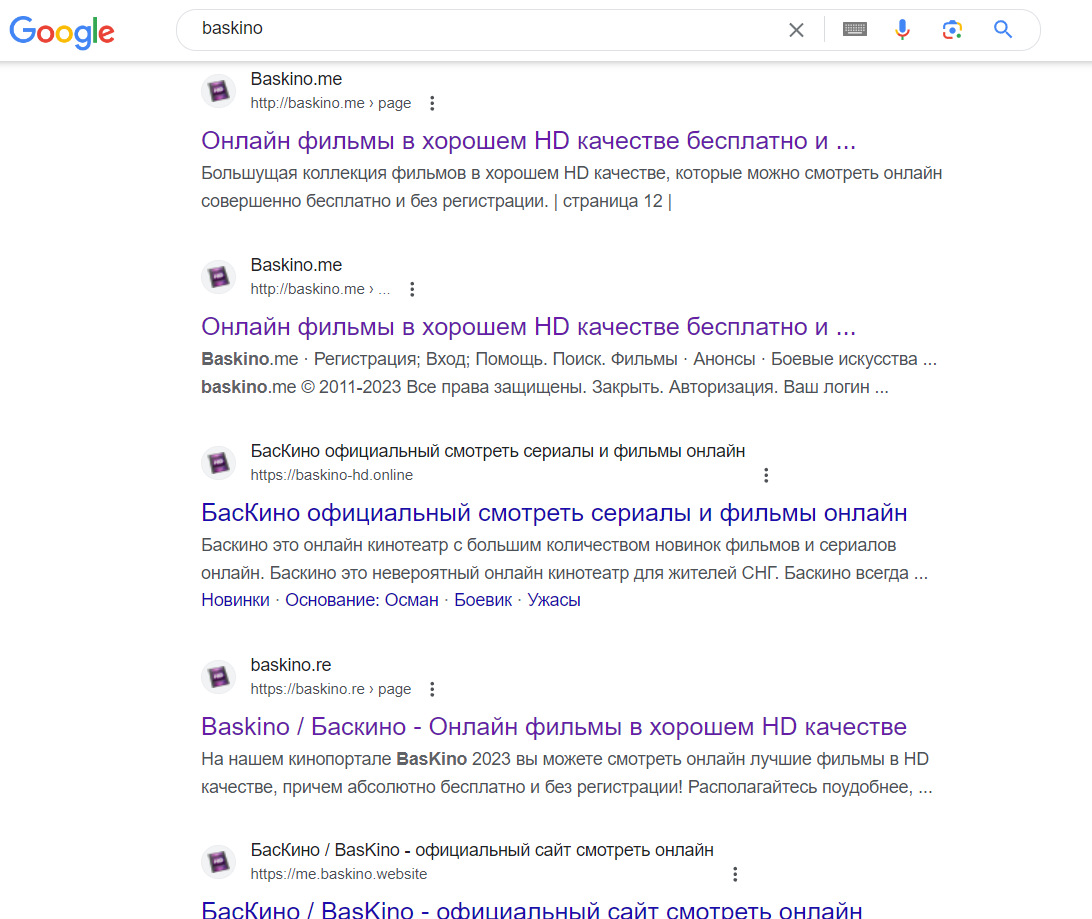This screenshot has height=919, width=1092.
Task: Follow the Основание: Осман sitelink
Action: [x=361, y=600]
